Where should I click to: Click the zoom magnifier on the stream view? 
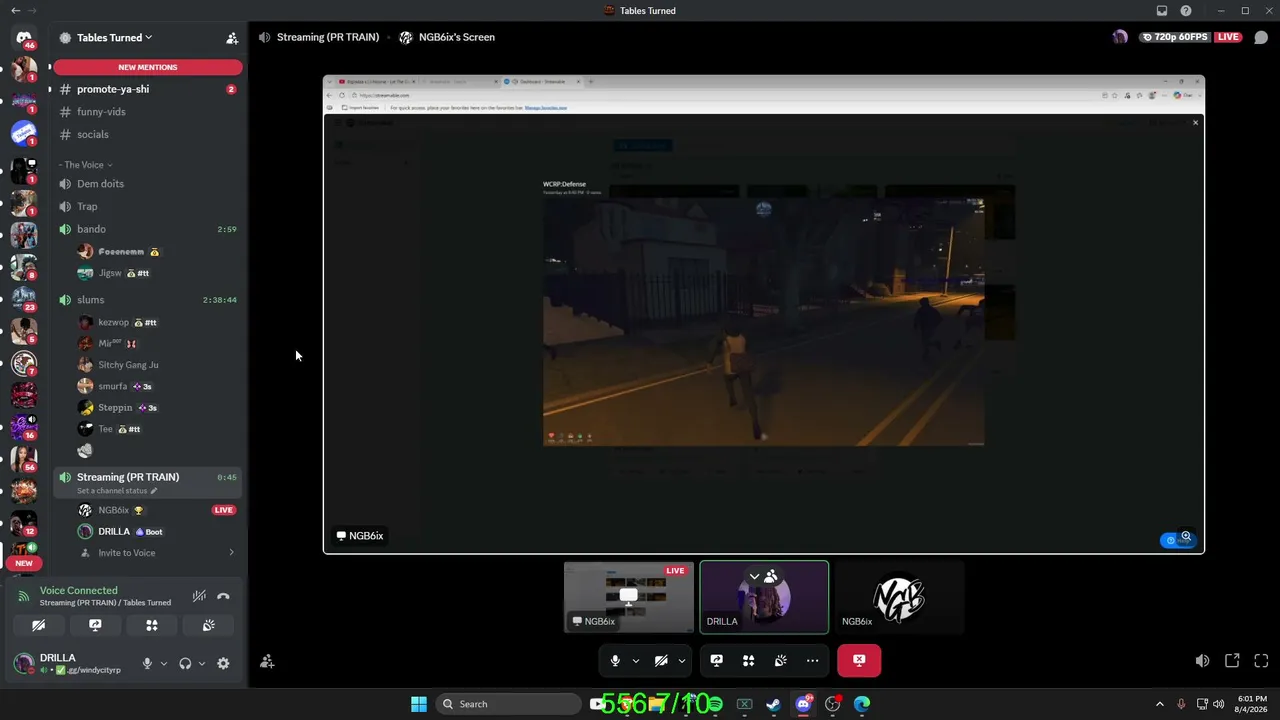click(x=1186, y=536)
